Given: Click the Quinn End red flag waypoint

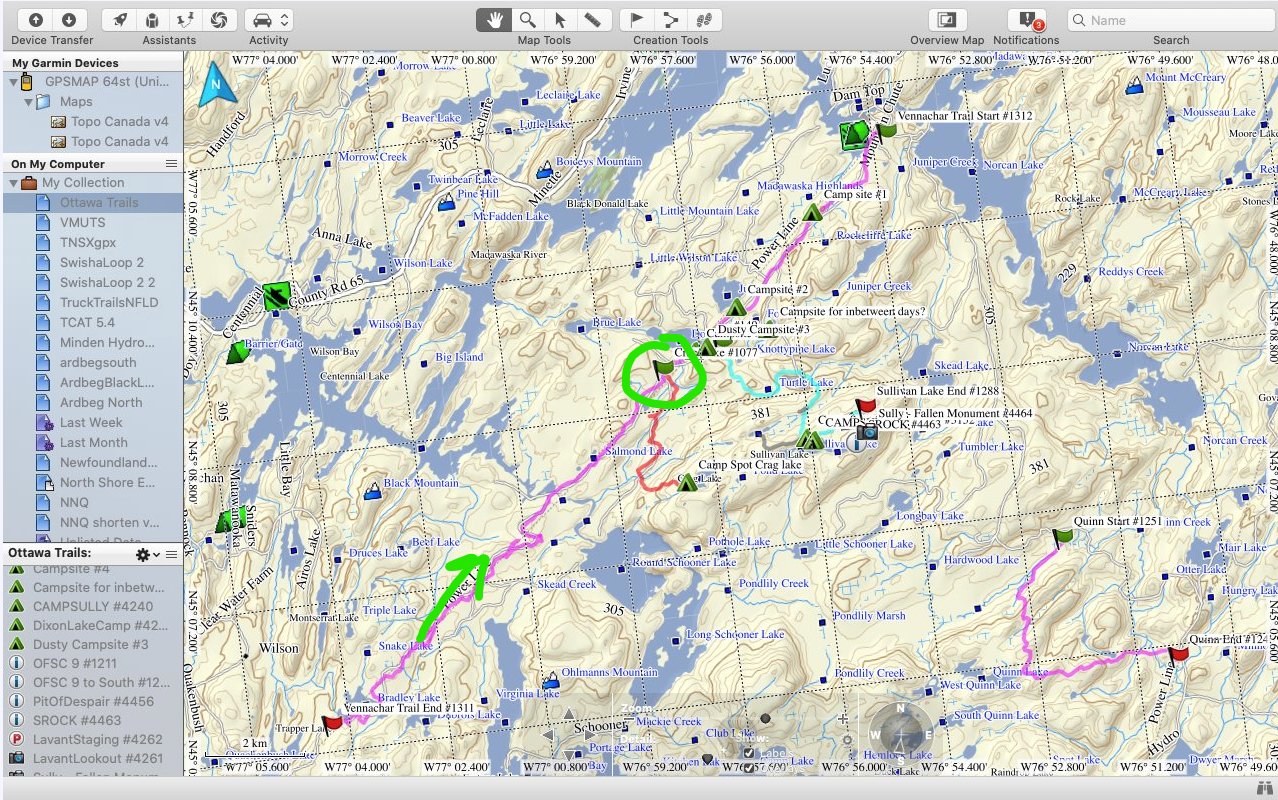Looking at the screenshot, I should [1177, 655].
